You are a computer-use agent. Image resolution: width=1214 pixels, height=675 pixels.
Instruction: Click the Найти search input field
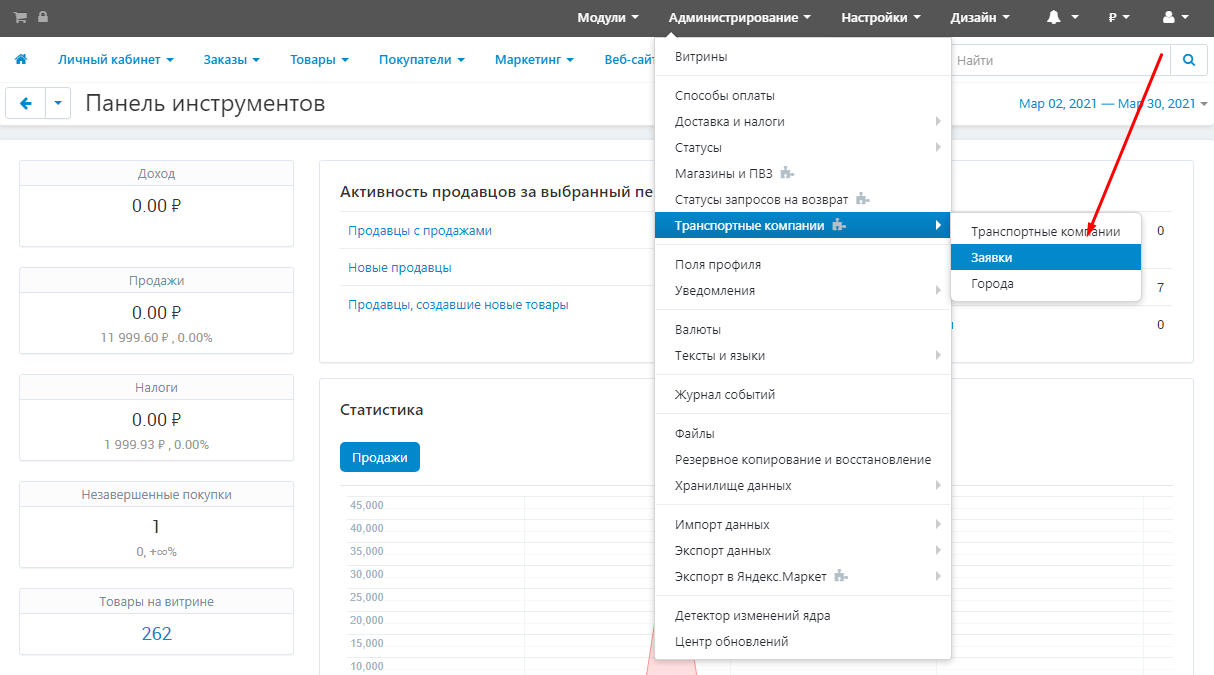click(x=1058, y=61)
